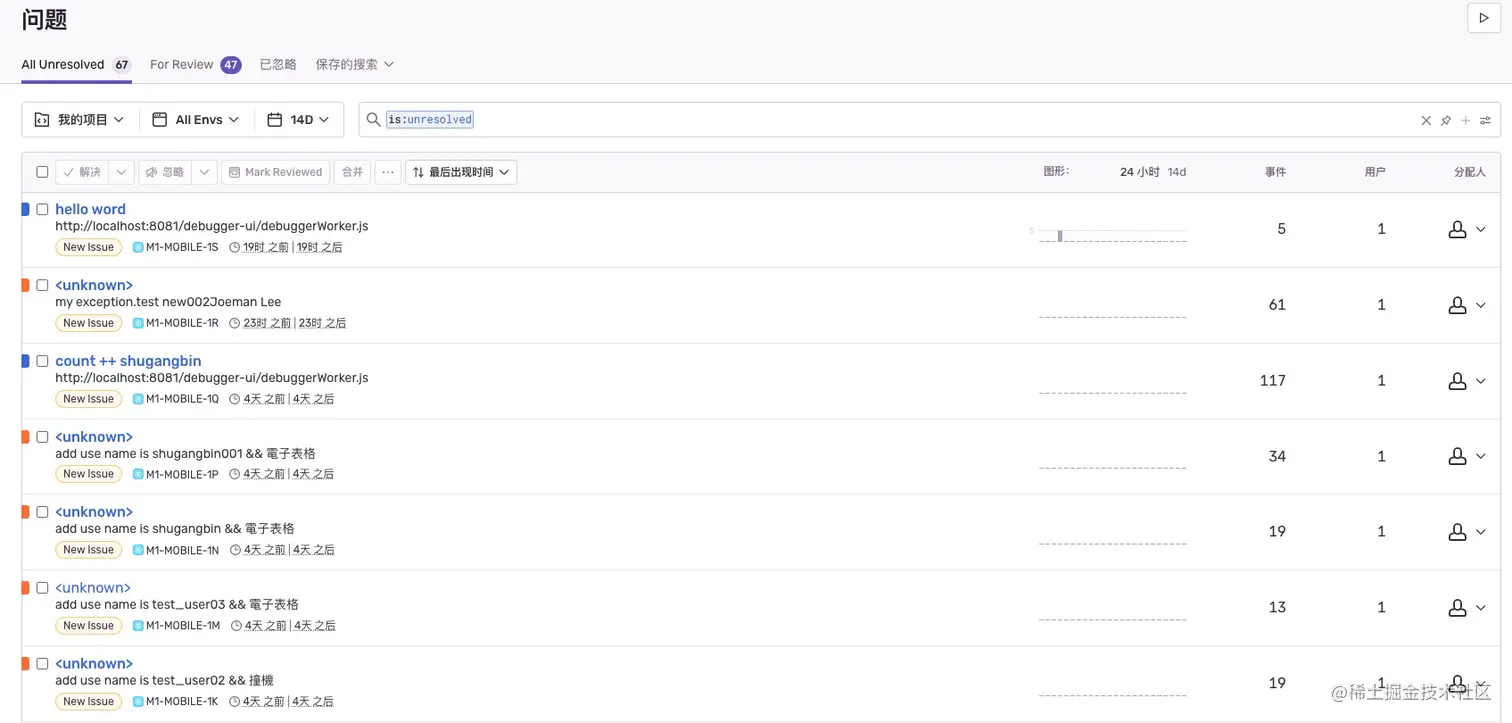
Task: Open <unknown> issue my exception.test
Action: [94, 285]
